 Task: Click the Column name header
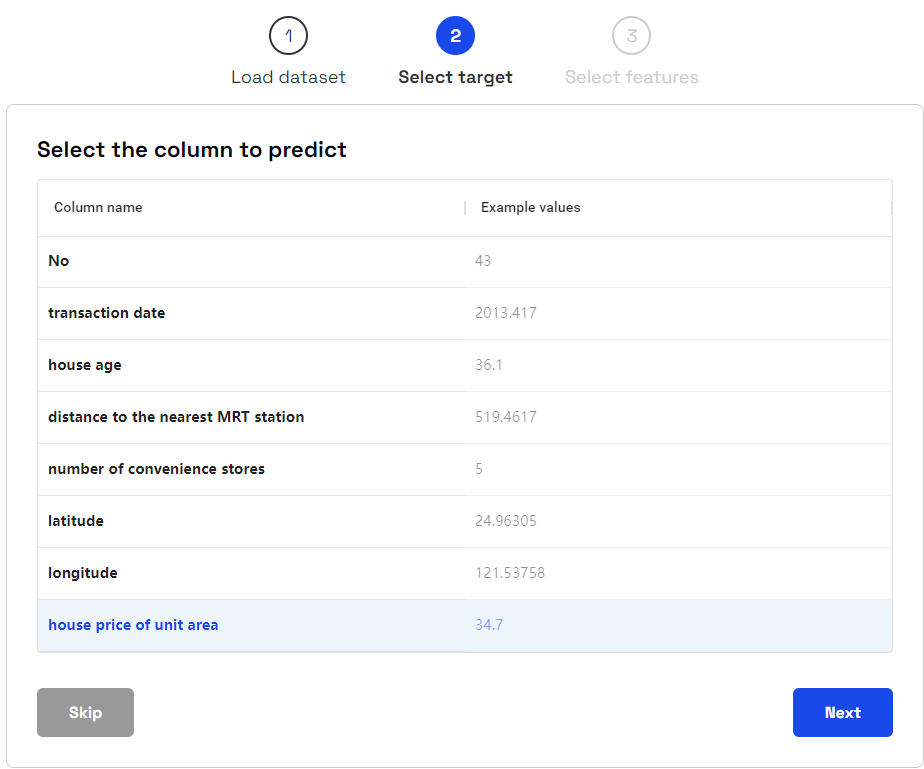[98, 207]
